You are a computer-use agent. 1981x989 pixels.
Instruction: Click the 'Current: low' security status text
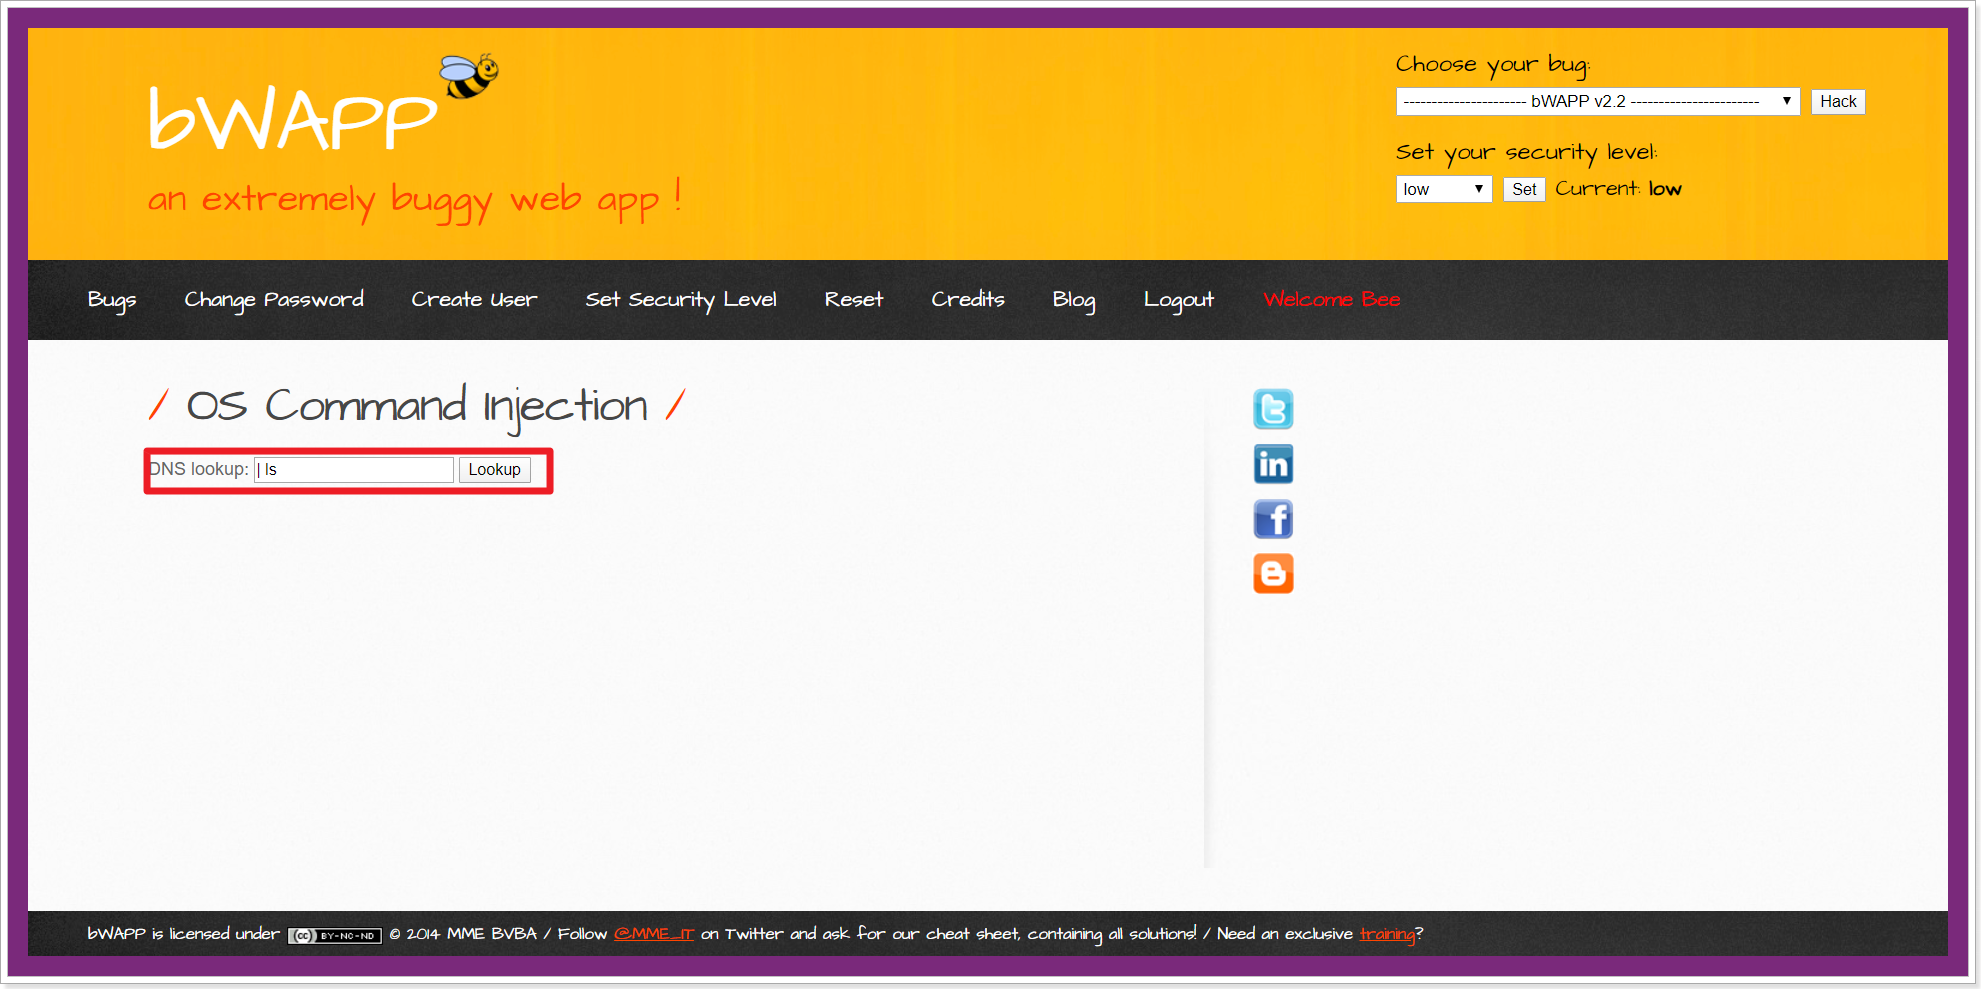coord(1618,189)
